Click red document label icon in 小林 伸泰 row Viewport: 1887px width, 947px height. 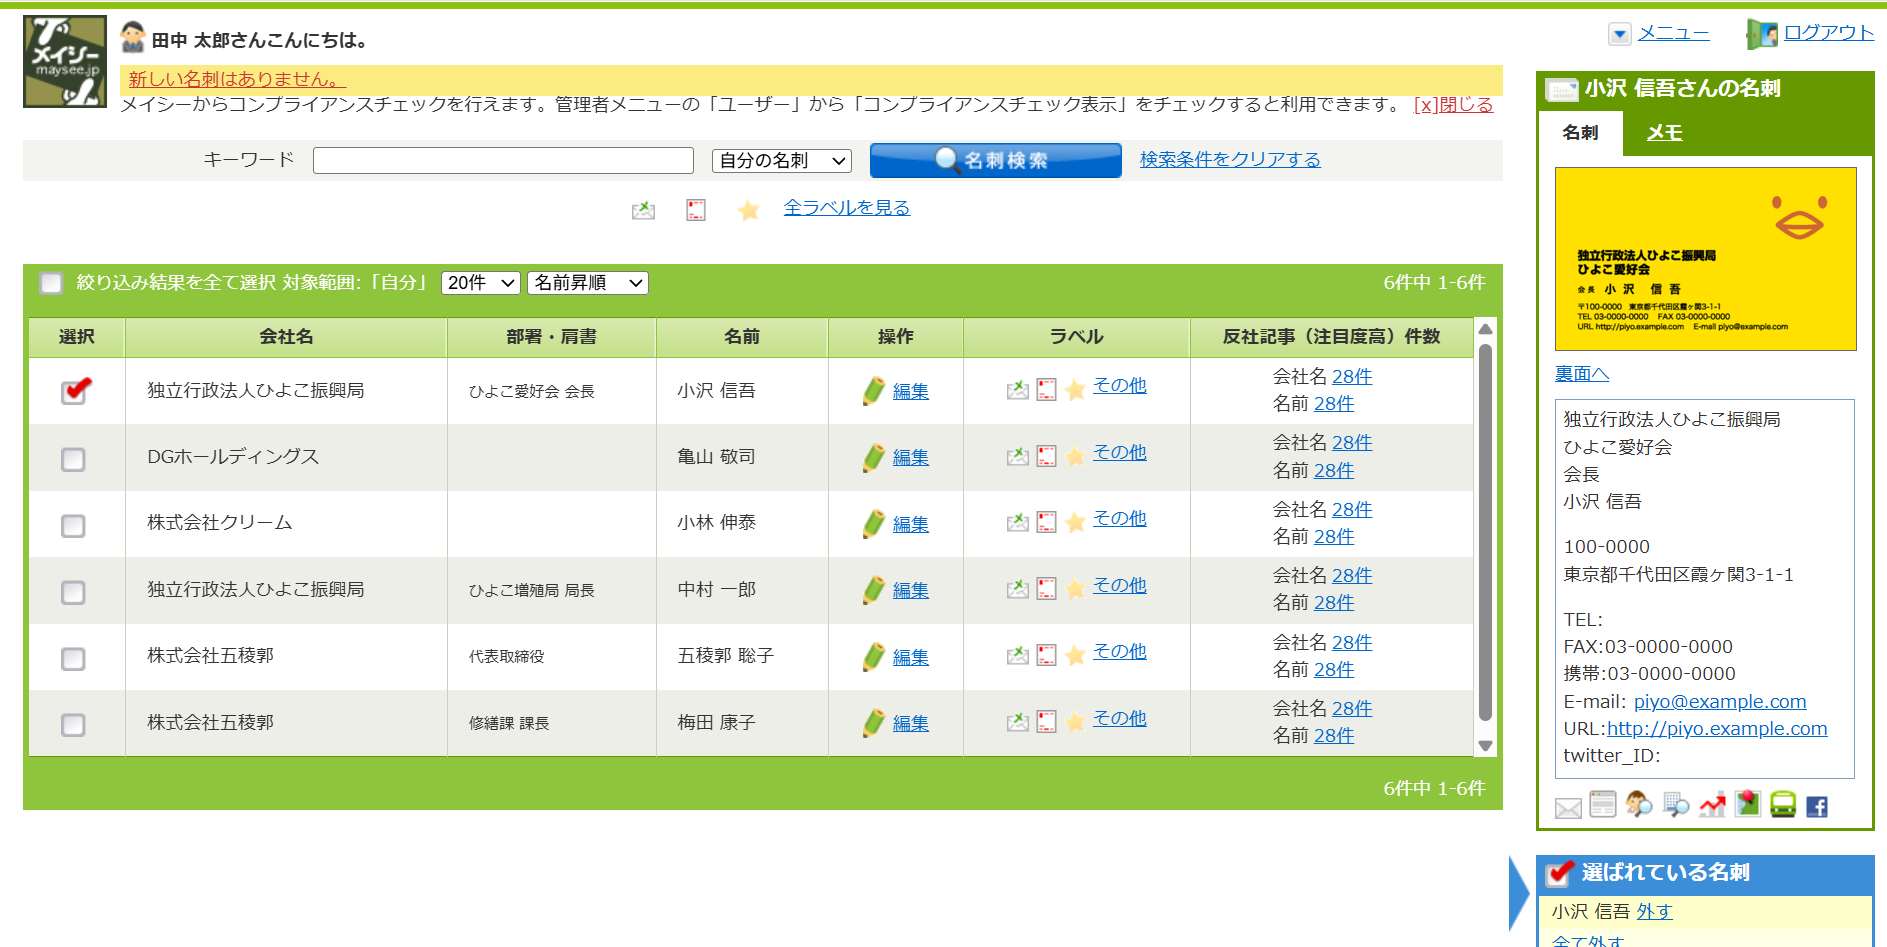(x=1046, y=522)
